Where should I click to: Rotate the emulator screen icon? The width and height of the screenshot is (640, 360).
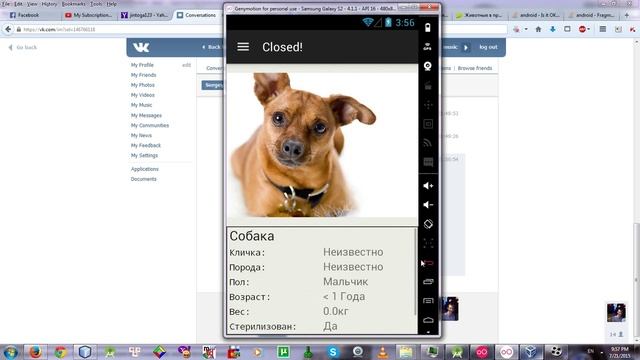point(428,224)
